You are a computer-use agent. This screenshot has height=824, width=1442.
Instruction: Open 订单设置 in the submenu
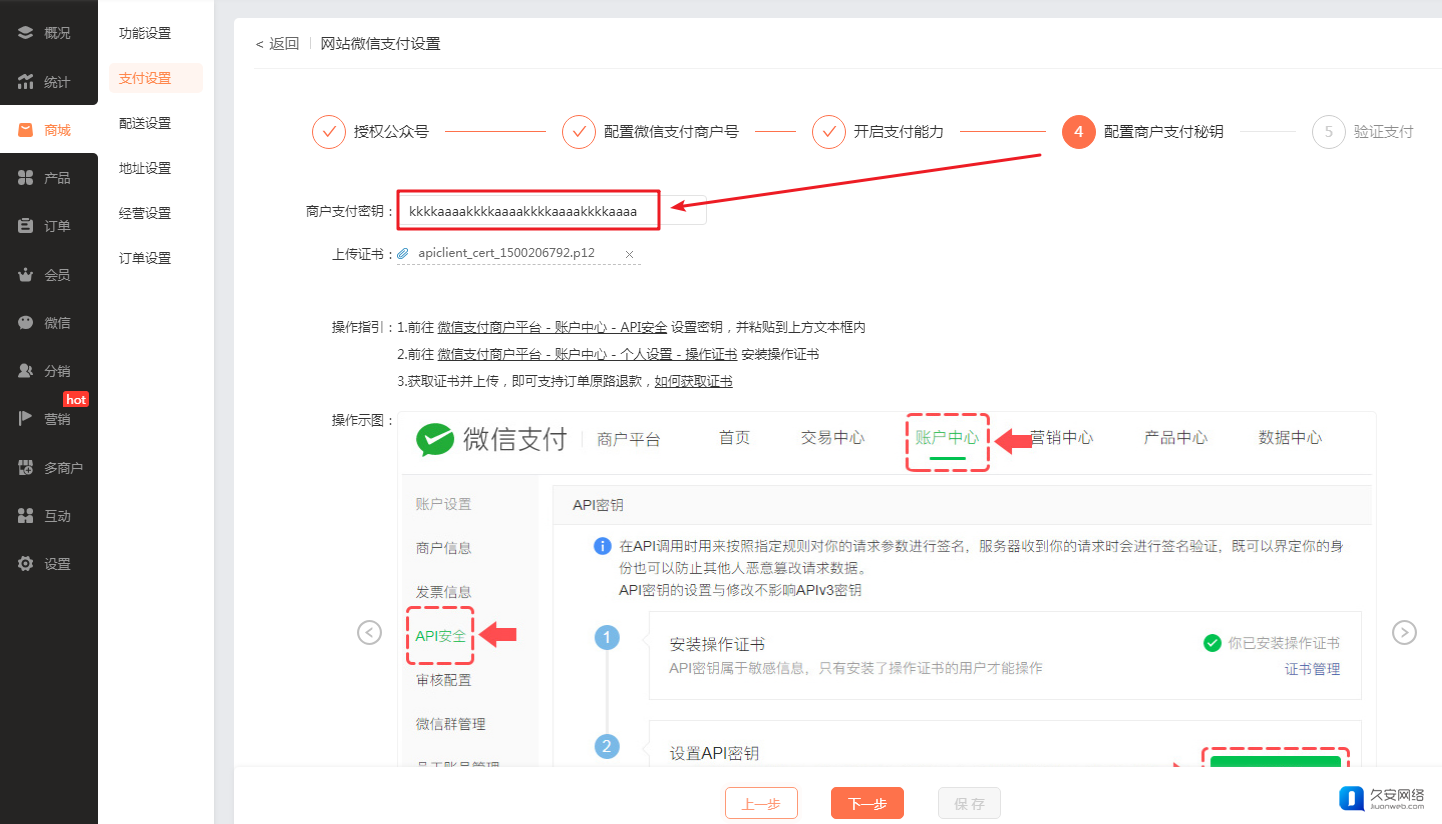point(145,258)
